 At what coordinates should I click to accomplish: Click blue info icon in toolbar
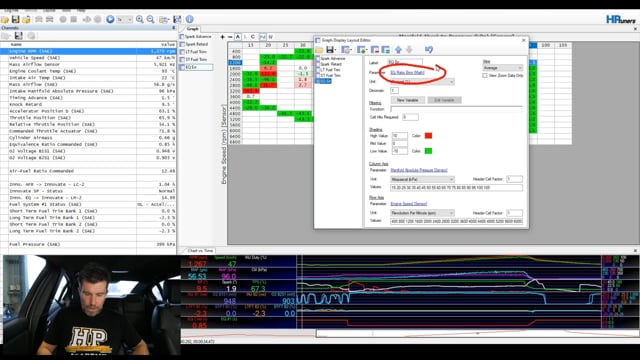[x=189, y=19]
